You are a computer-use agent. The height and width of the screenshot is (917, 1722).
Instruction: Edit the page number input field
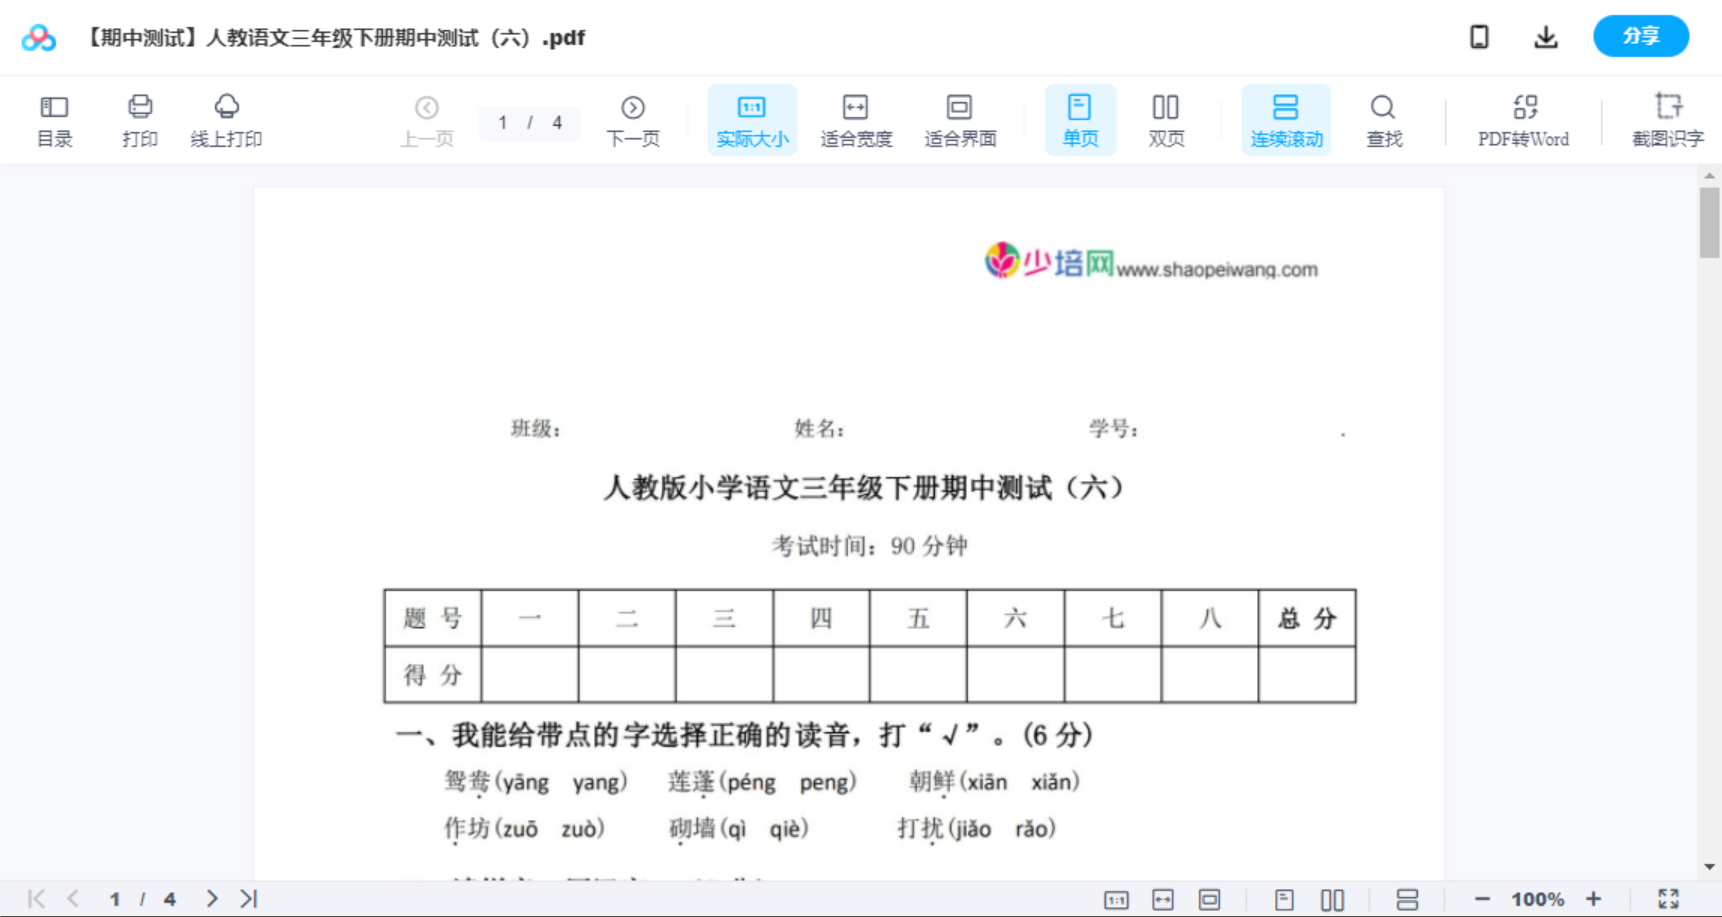click(x=504, y=122)
